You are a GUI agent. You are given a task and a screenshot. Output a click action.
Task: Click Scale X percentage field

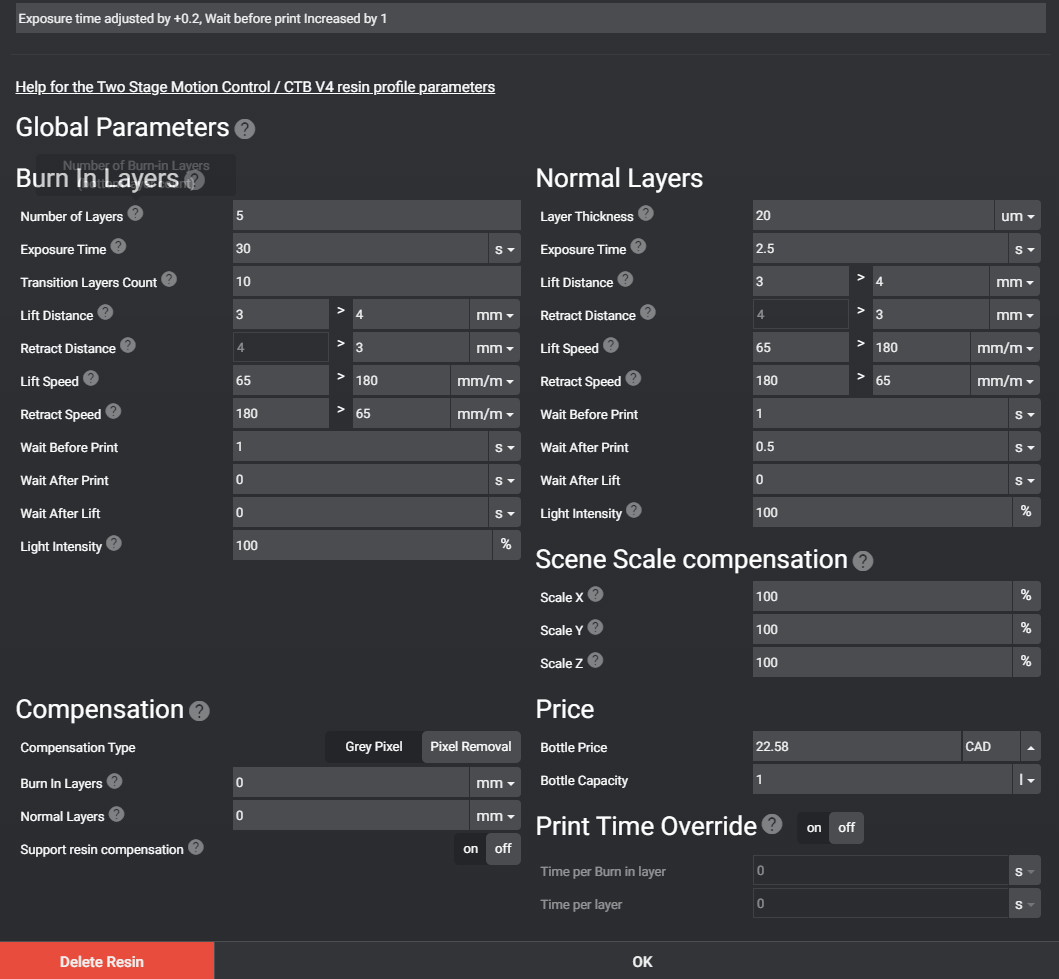[x=882, y=597]
